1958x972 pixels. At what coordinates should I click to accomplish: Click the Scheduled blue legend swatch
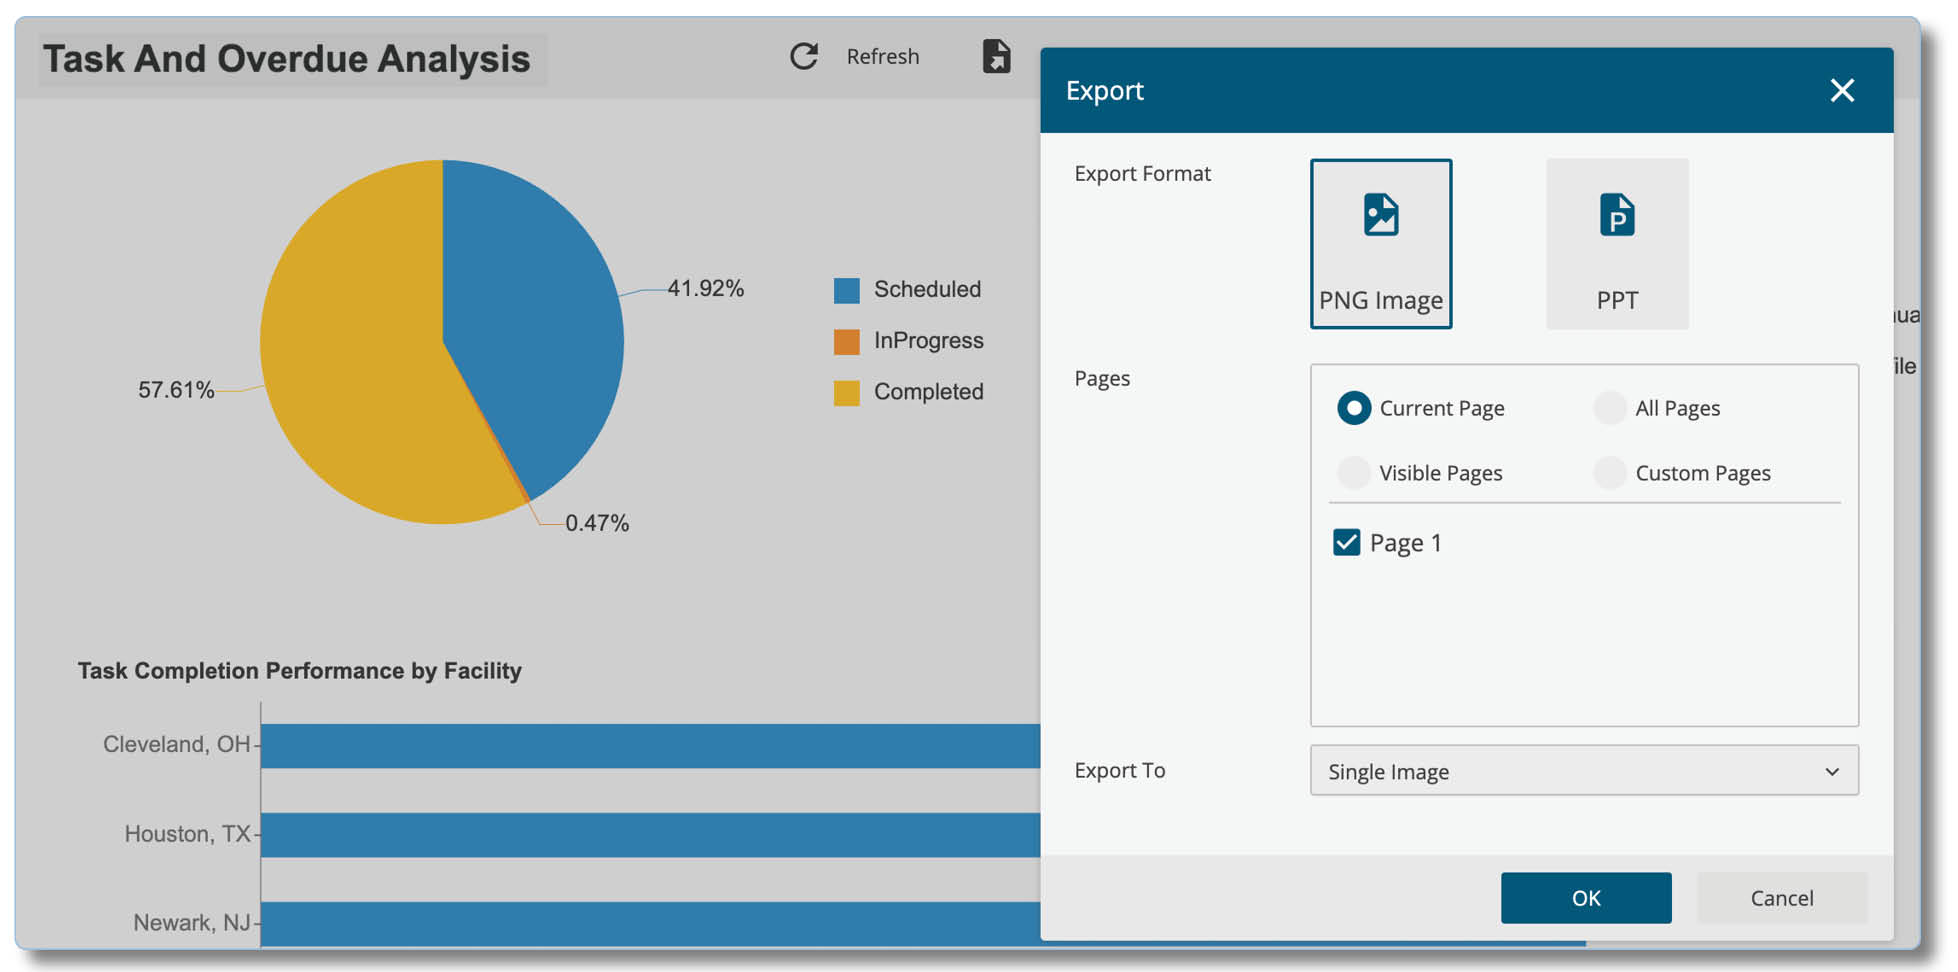(847, 290)
